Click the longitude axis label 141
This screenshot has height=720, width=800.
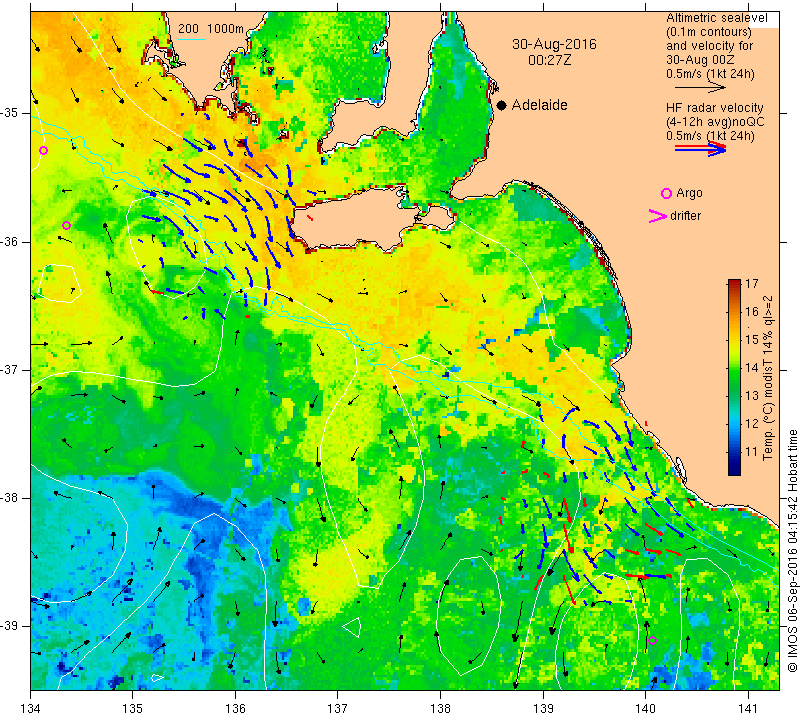[748, 709]
